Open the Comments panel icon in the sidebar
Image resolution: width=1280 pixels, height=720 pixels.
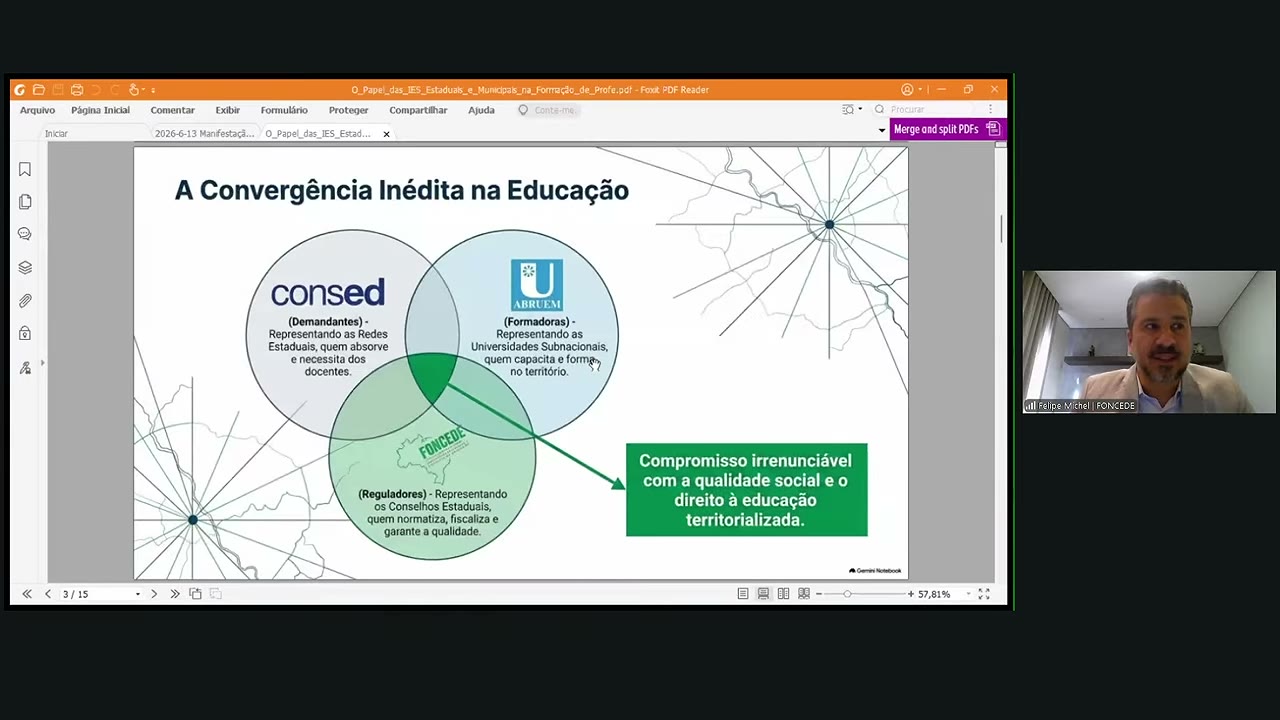pos(25,234)
